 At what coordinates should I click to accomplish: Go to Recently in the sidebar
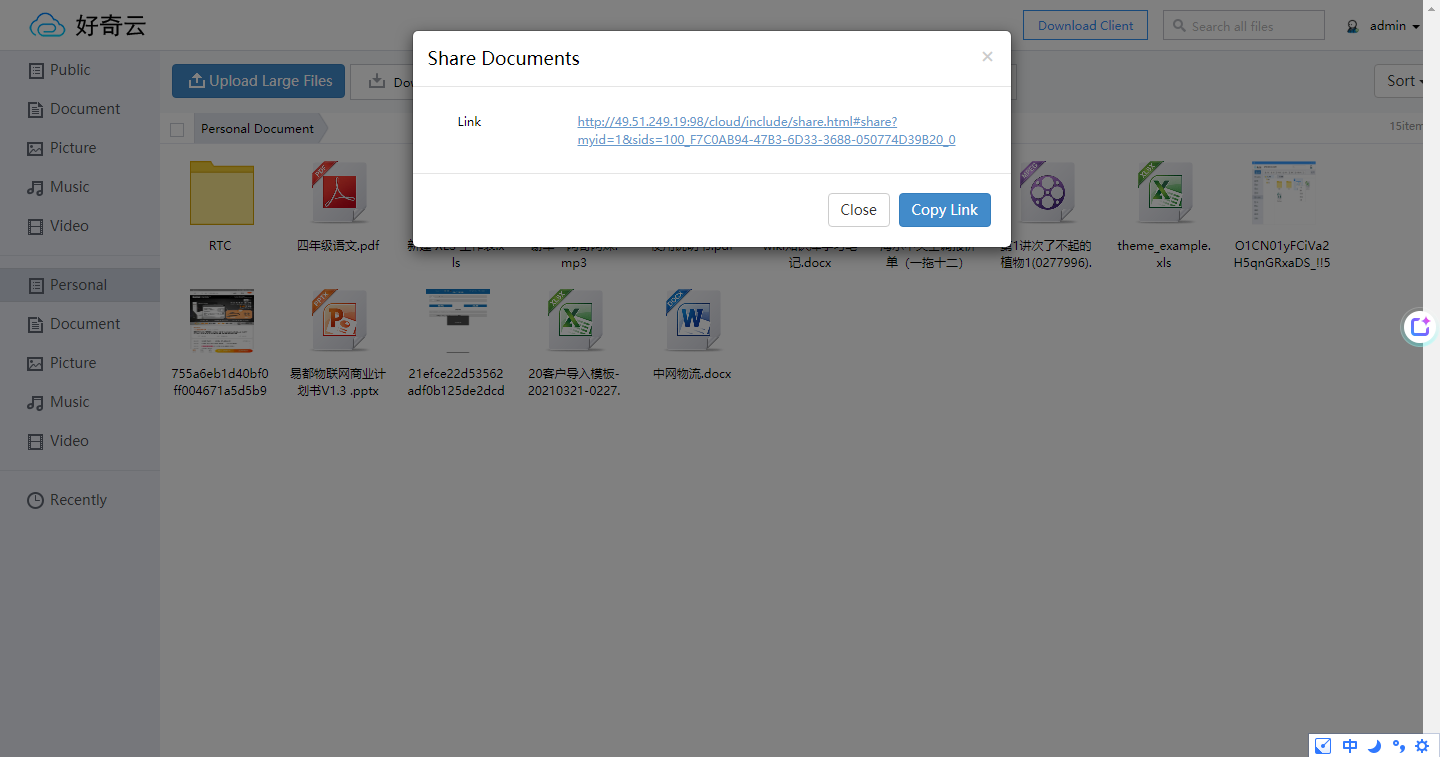[78, 500]
